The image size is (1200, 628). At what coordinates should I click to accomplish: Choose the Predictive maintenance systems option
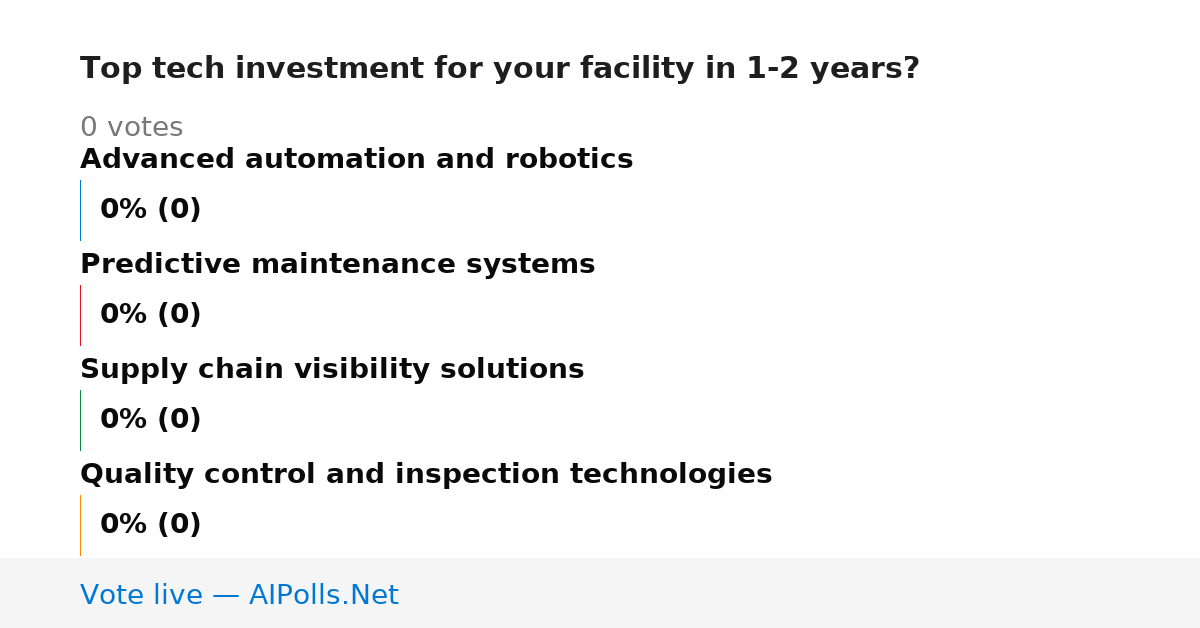click(x=337, y=265)
